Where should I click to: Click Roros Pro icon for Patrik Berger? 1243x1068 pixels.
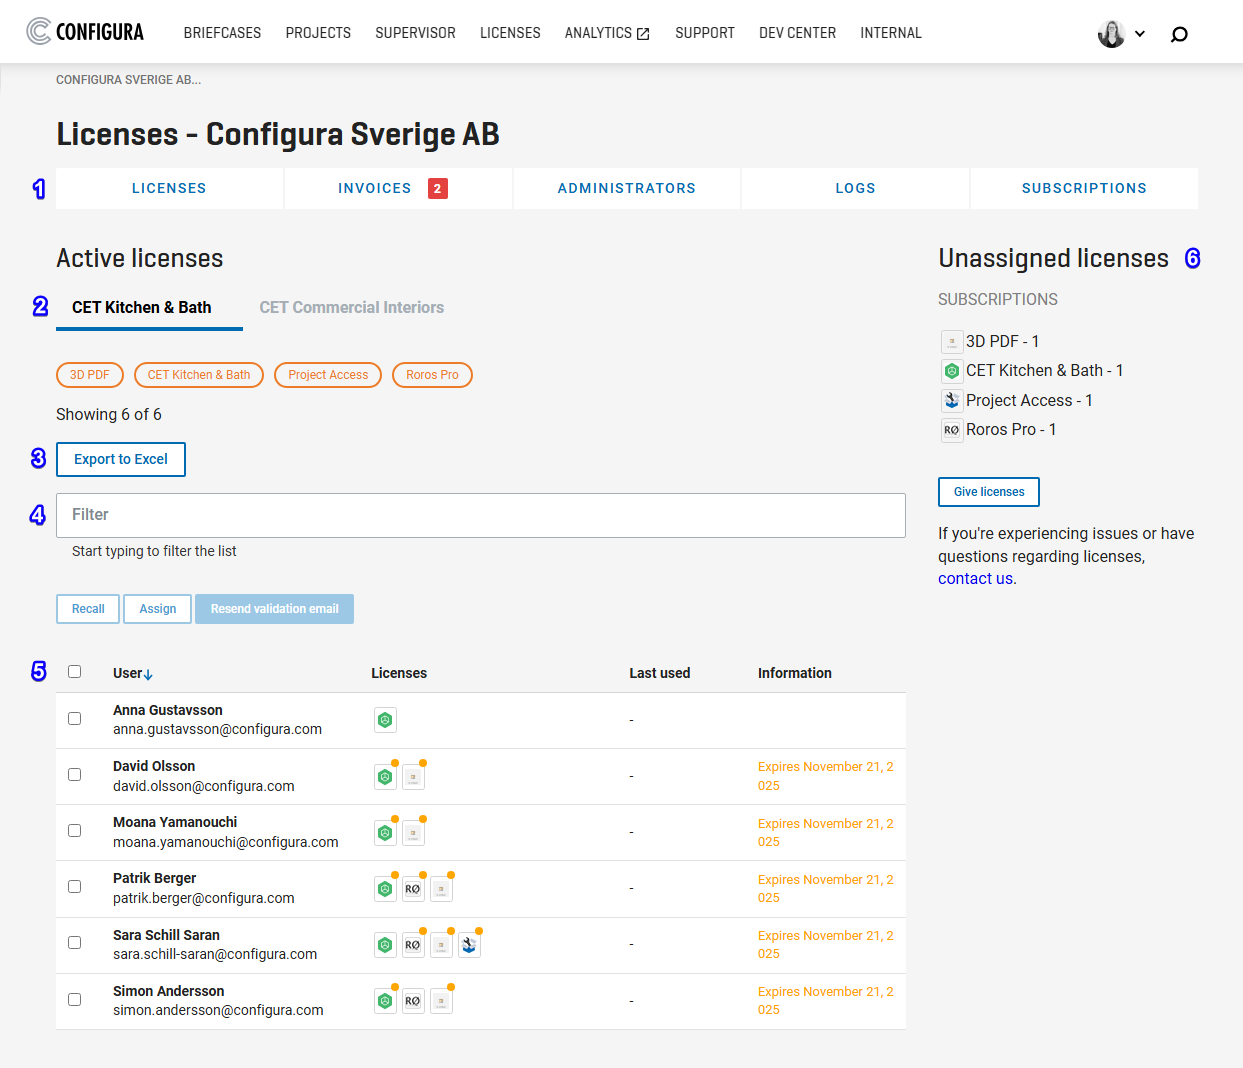pyautogui.click(x=413, y=888)
